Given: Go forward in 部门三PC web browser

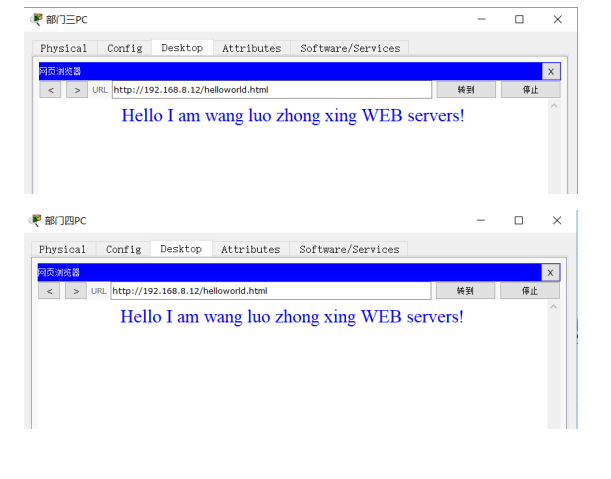Looking at the screenshot, I should (x=77, y=90).
